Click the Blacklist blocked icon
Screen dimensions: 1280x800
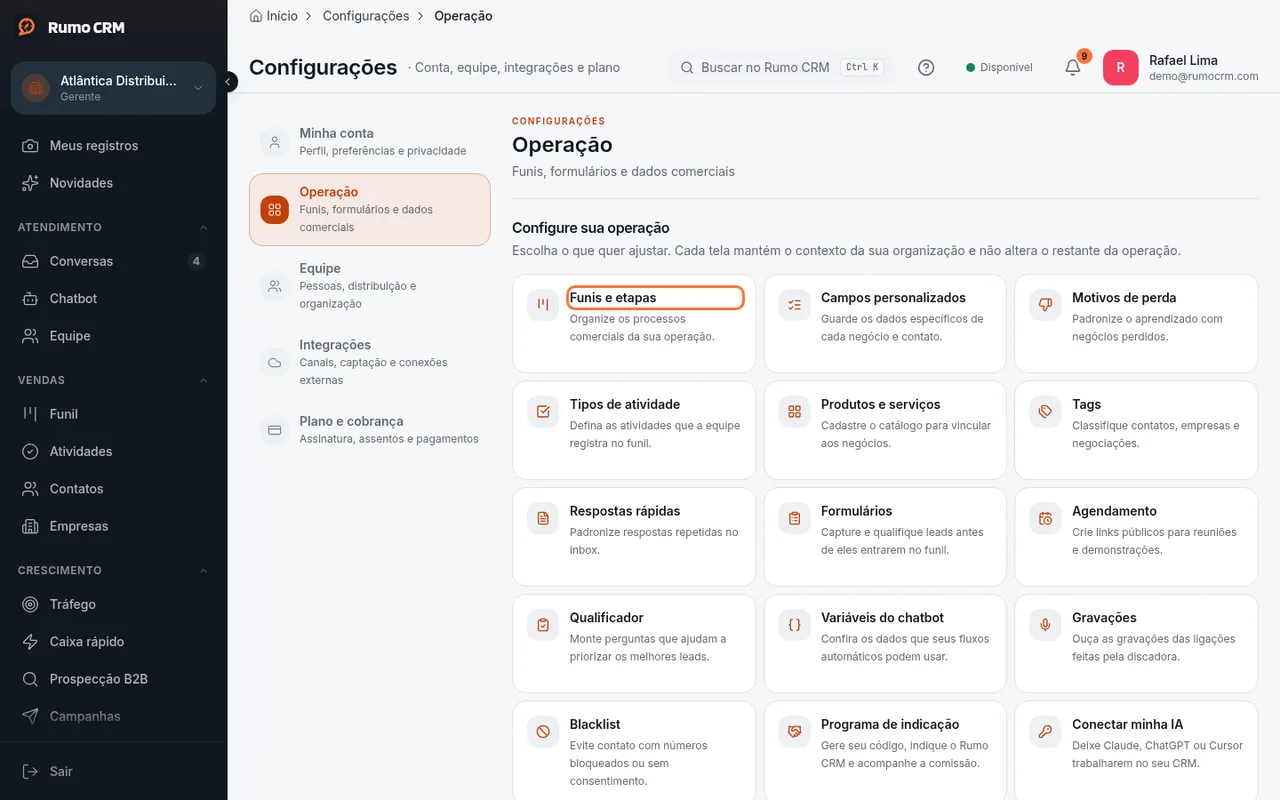coord(543,732)
